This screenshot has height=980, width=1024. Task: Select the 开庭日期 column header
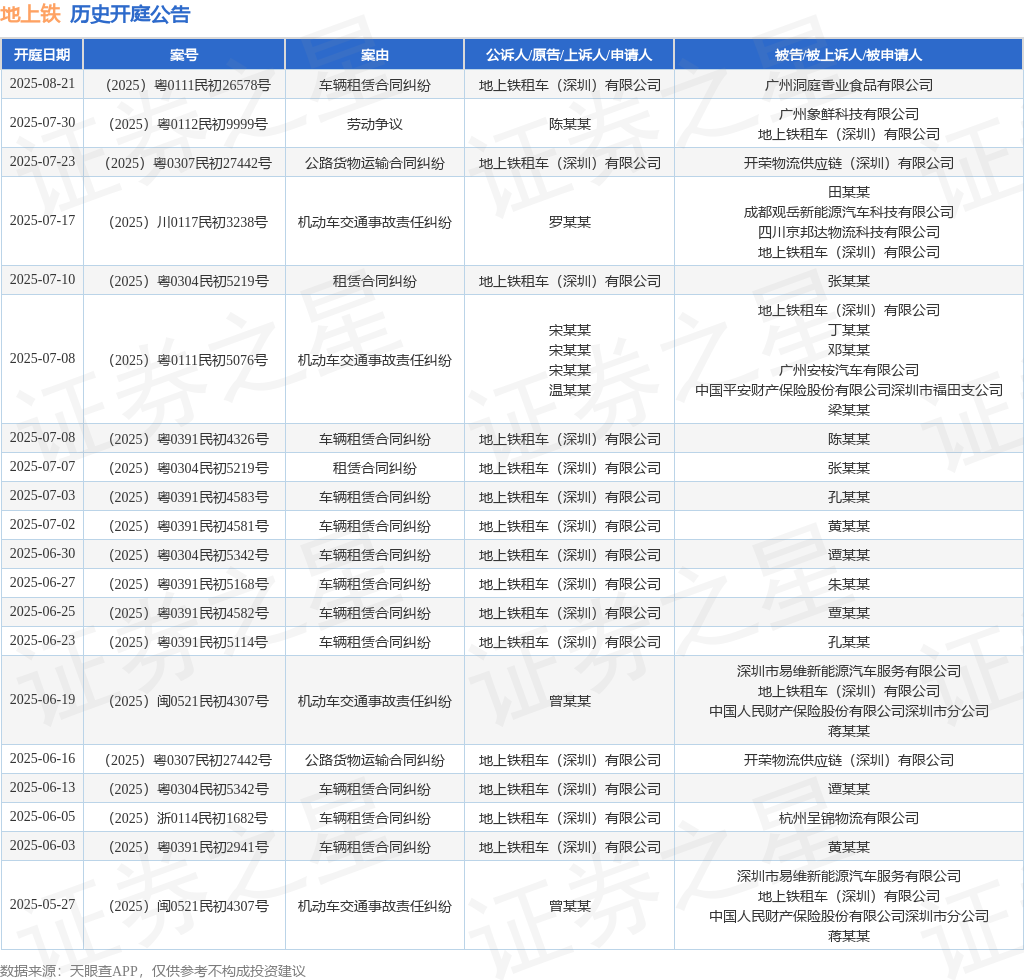tap(42, 55)
